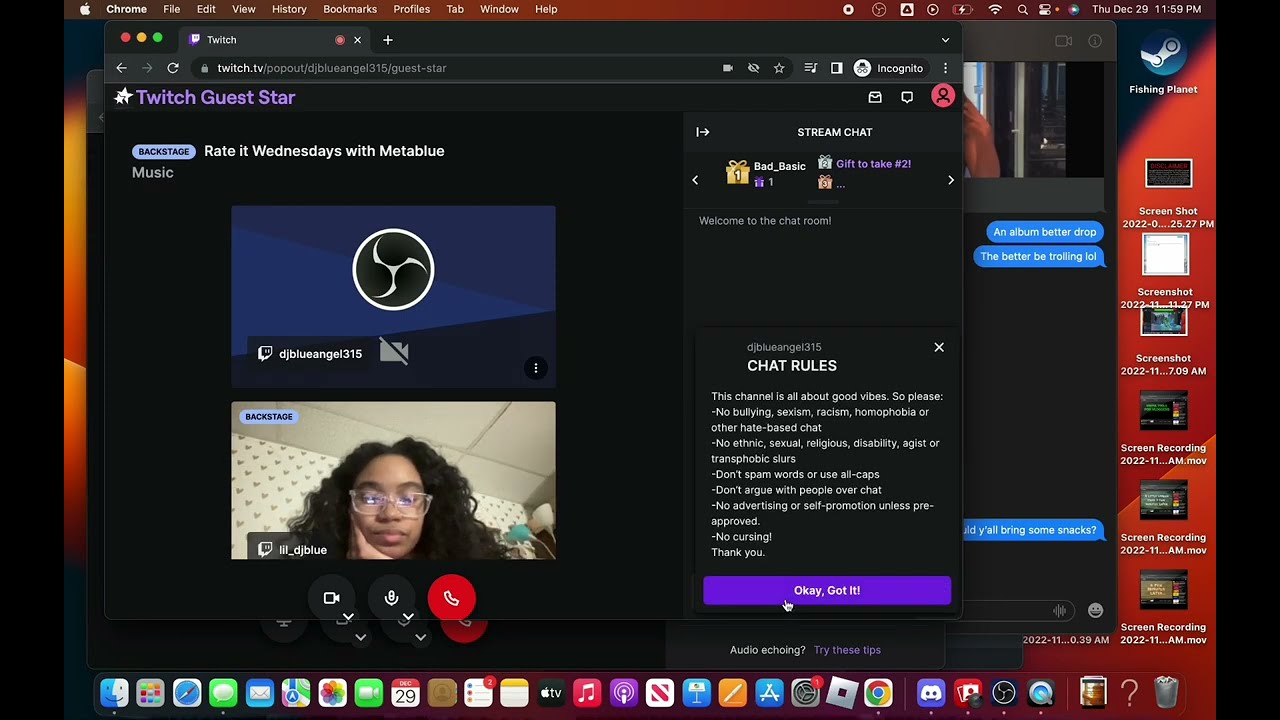Accept rules with Okay, Got It!
Screen dimensions: 1280x720
coord(827,590)
